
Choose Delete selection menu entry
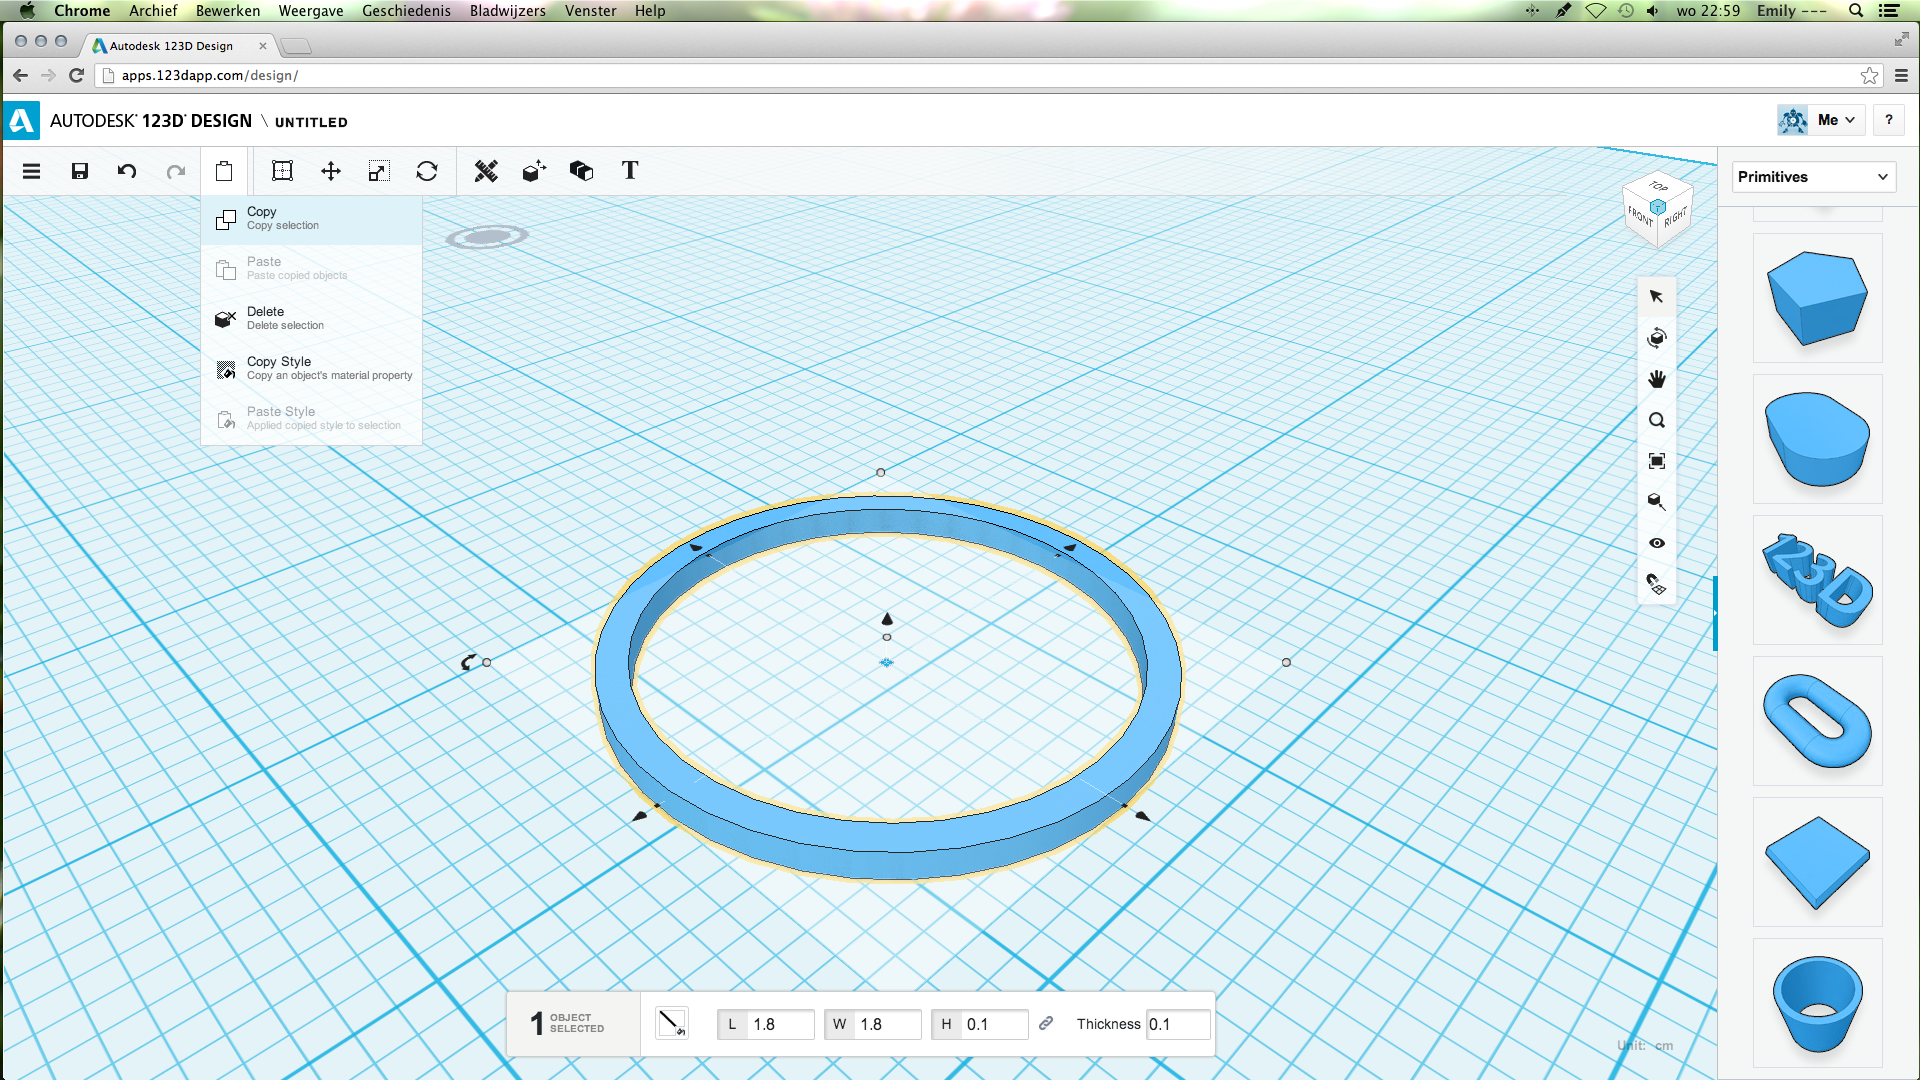pyautogui.click(x=311, y=319)
